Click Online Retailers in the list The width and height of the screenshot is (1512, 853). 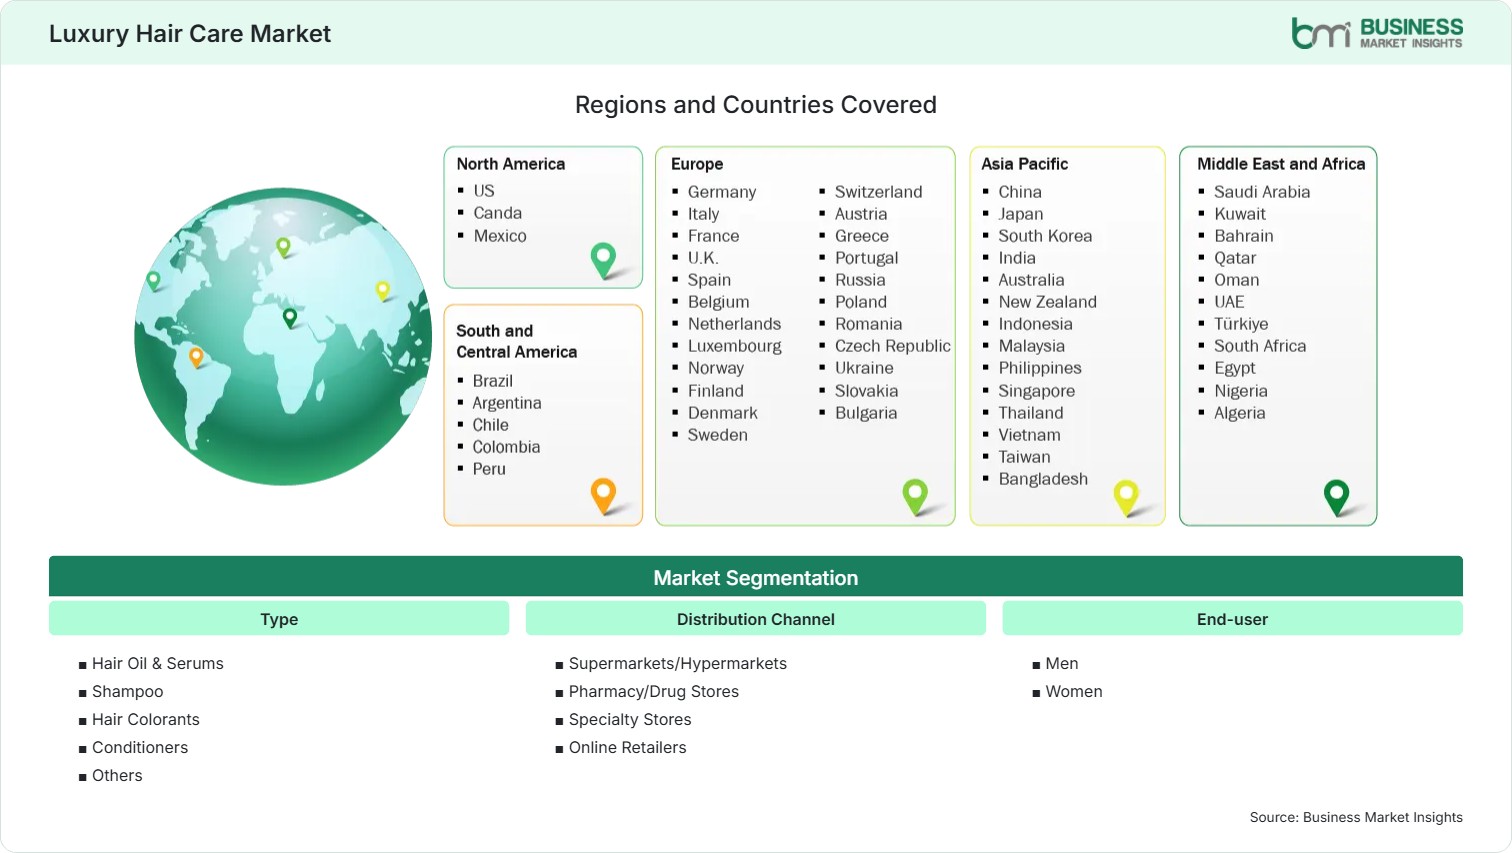627,747
